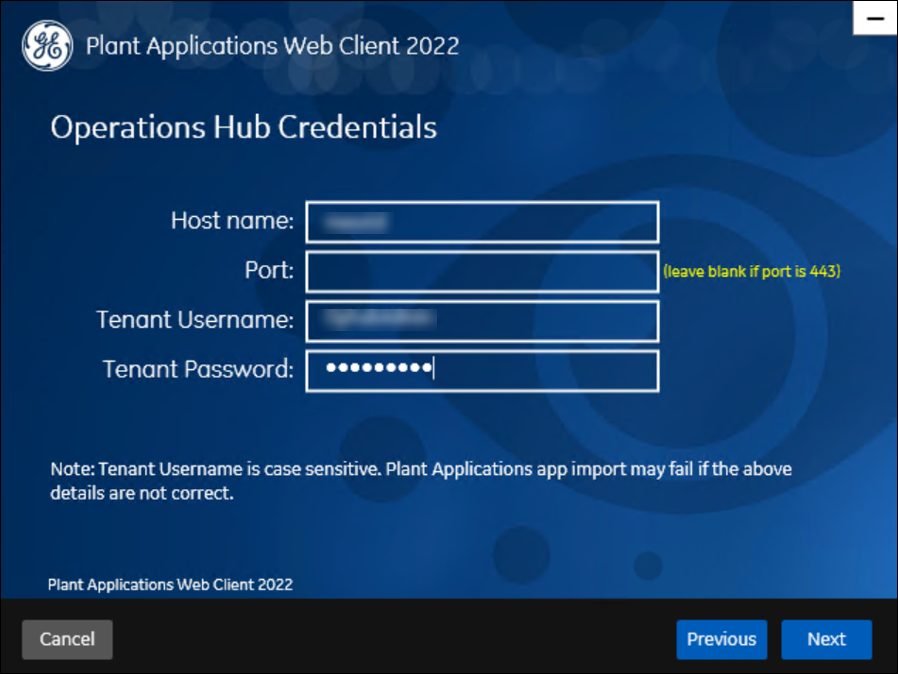This screenshot has width=898, height=674.
Task: Select the Tenant Username field
Action: [482, 321]
